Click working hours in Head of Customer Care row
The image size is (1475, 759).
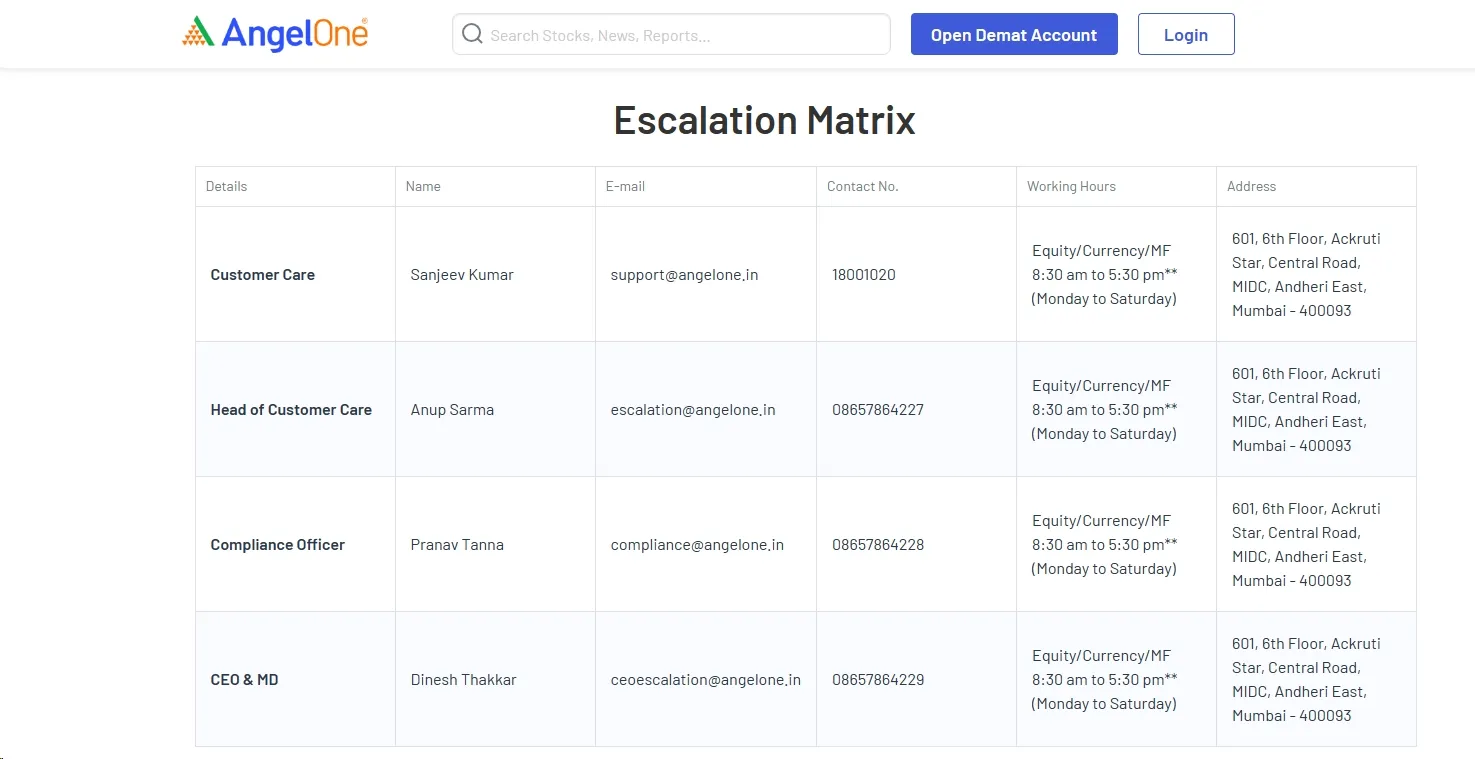point(1105,410)
